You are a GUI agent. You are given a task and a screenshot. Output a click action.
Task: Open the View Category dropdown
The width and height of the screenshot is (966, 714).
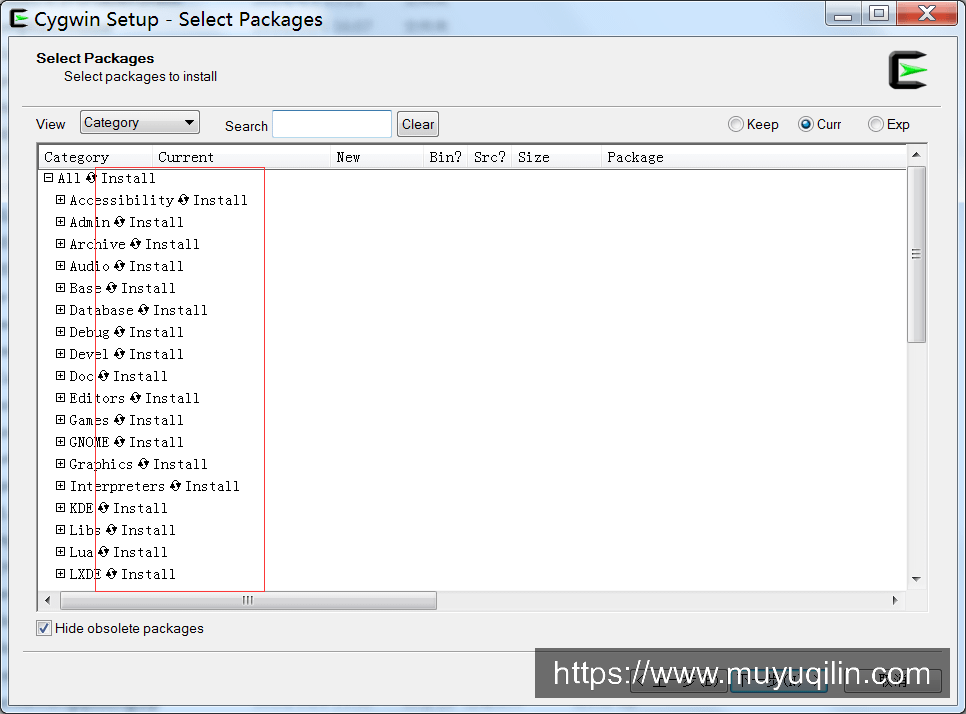coord(140,123)
